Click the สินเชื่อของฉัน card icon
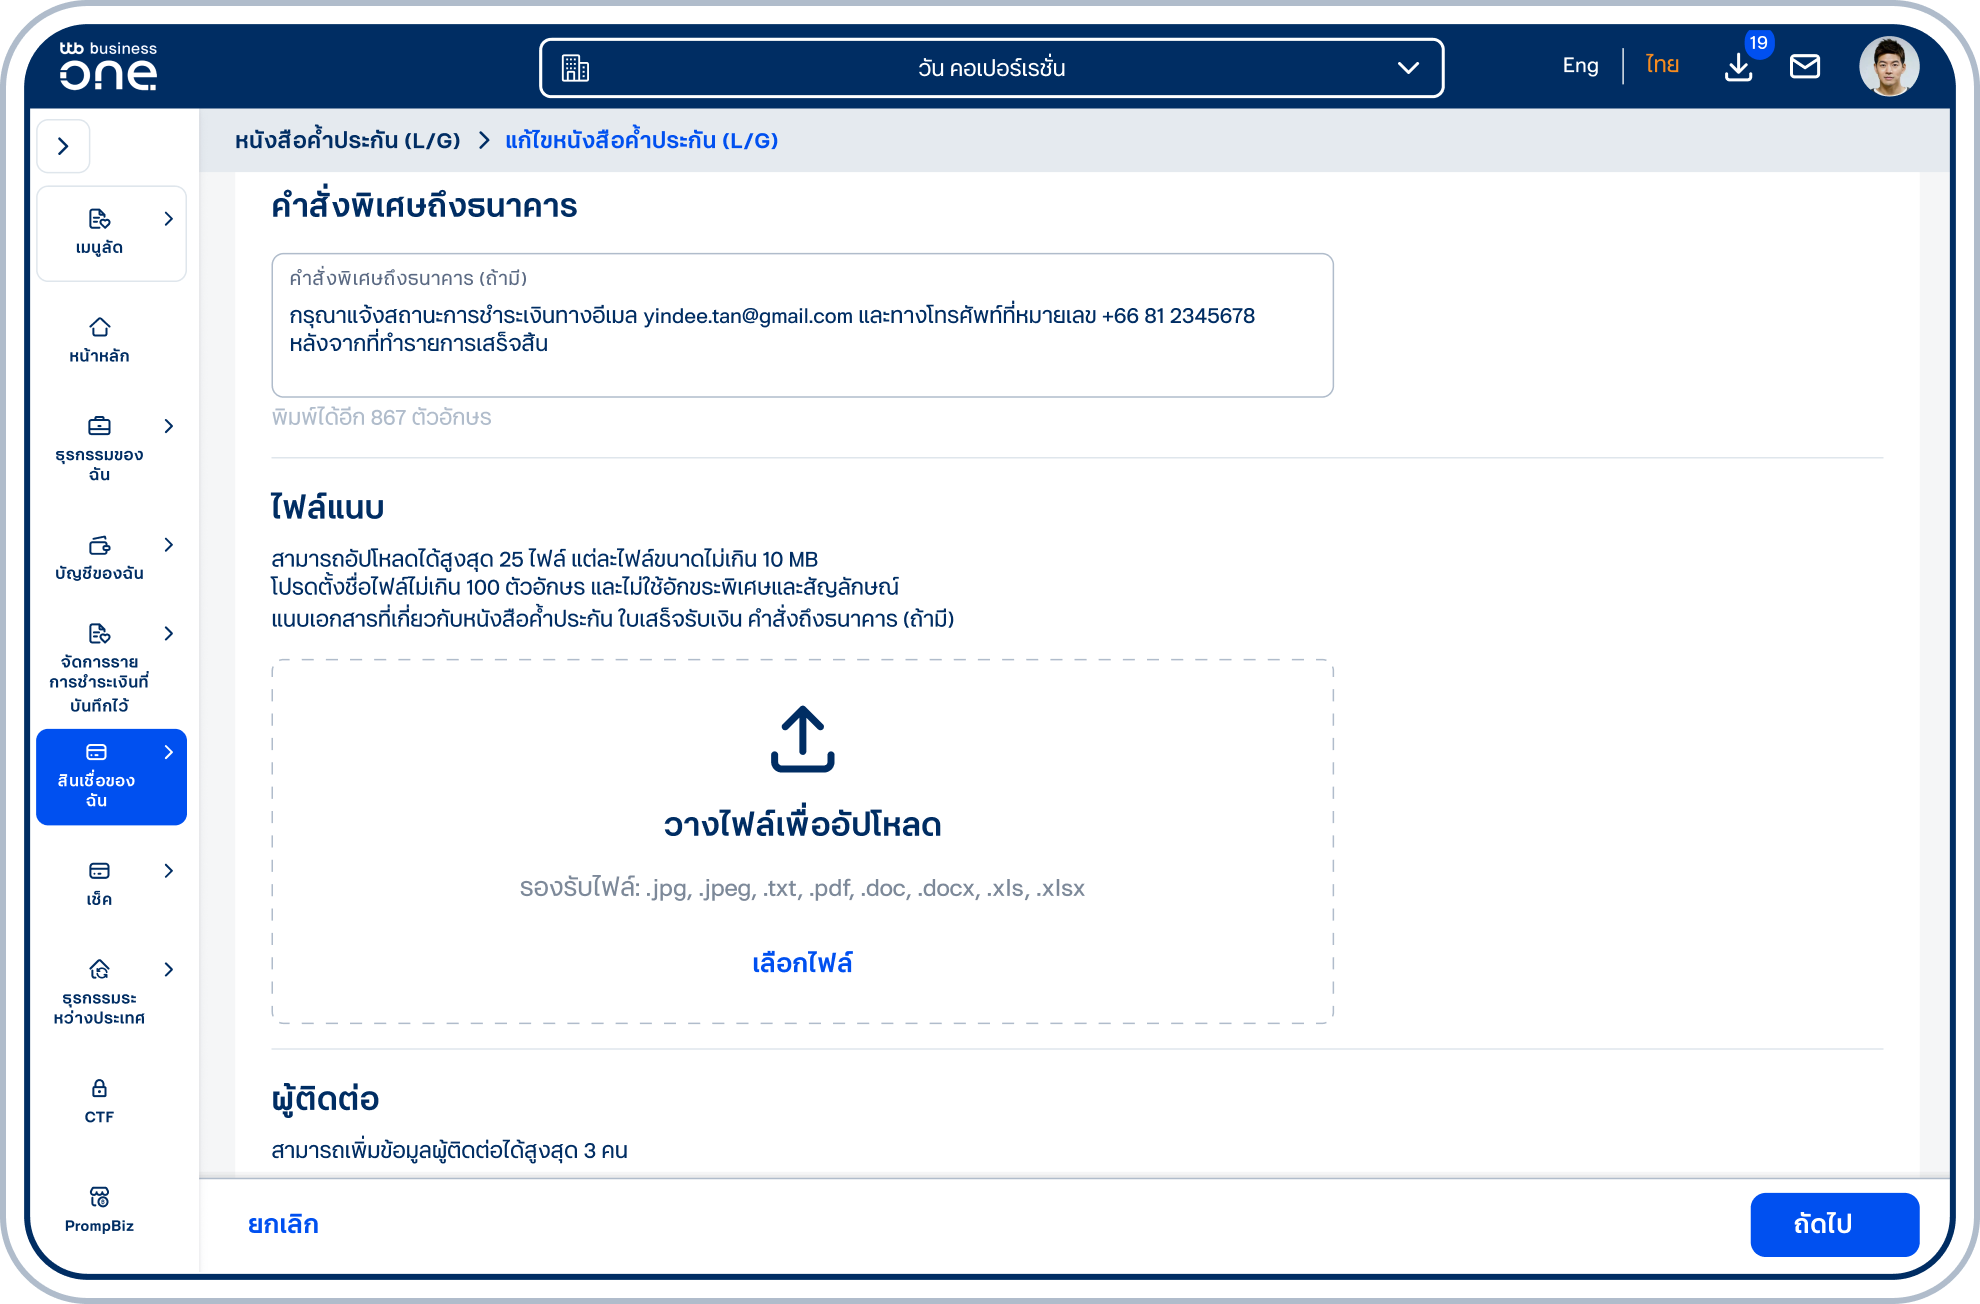This screenshot has width=1980, height=1304. point(96,752)
